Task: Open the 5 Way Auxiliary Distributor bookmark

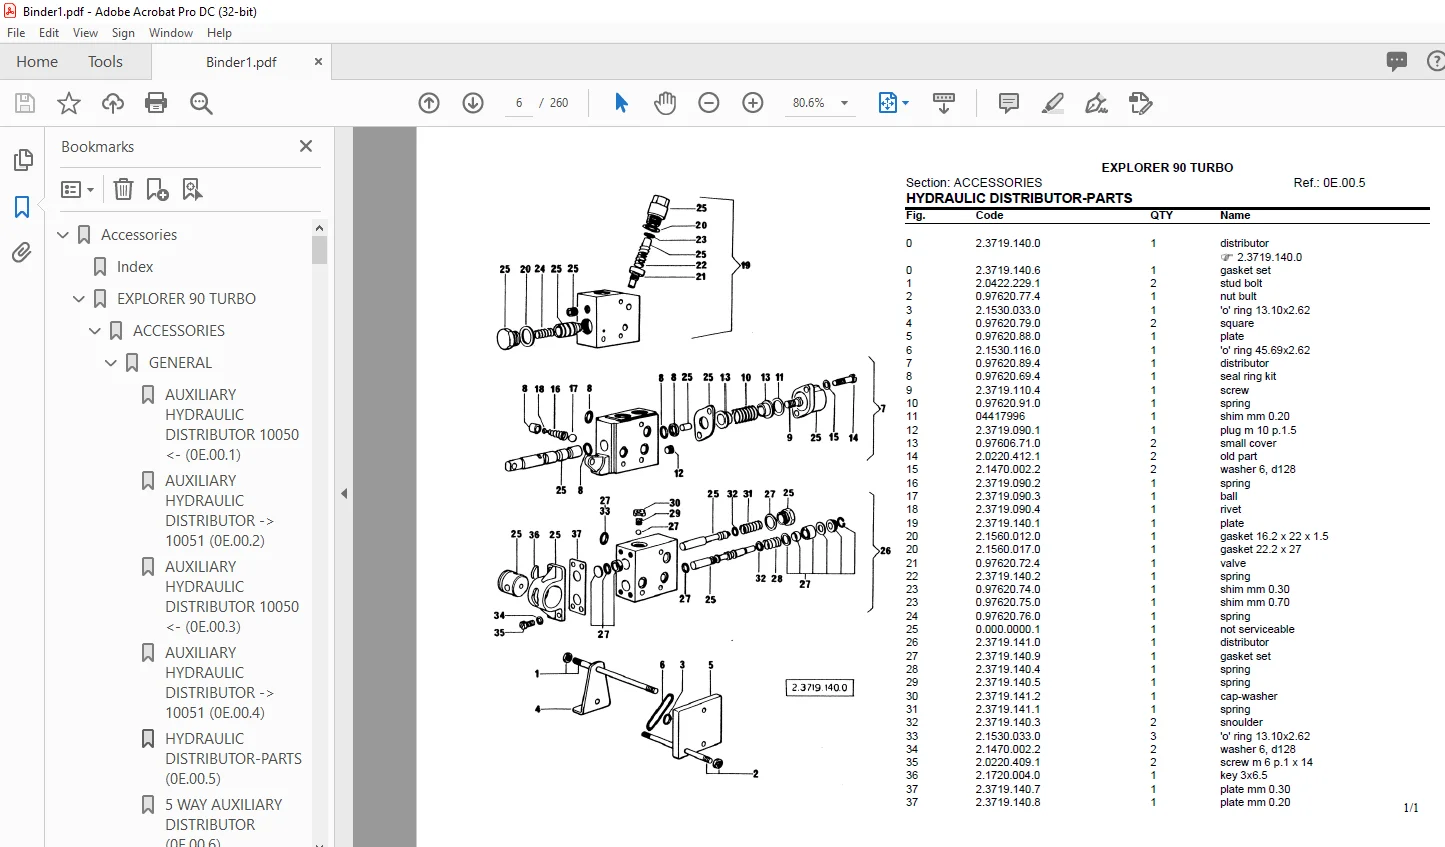Action: click(224, 824)
